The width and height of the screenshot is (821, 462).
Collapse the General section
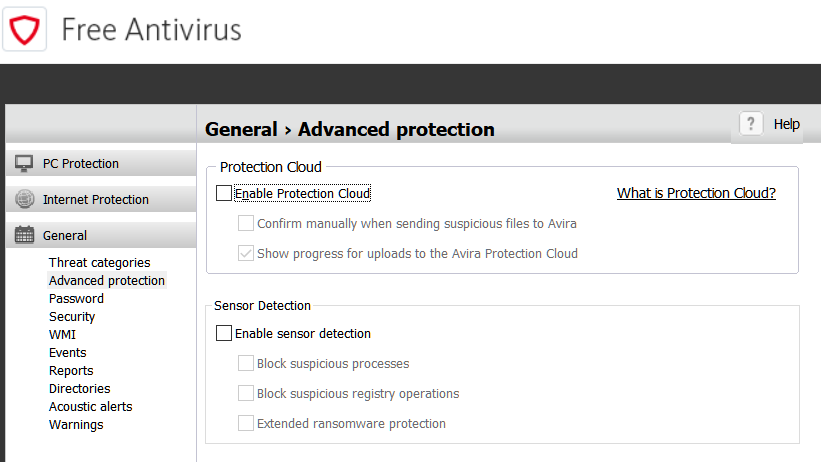[101, 235]
